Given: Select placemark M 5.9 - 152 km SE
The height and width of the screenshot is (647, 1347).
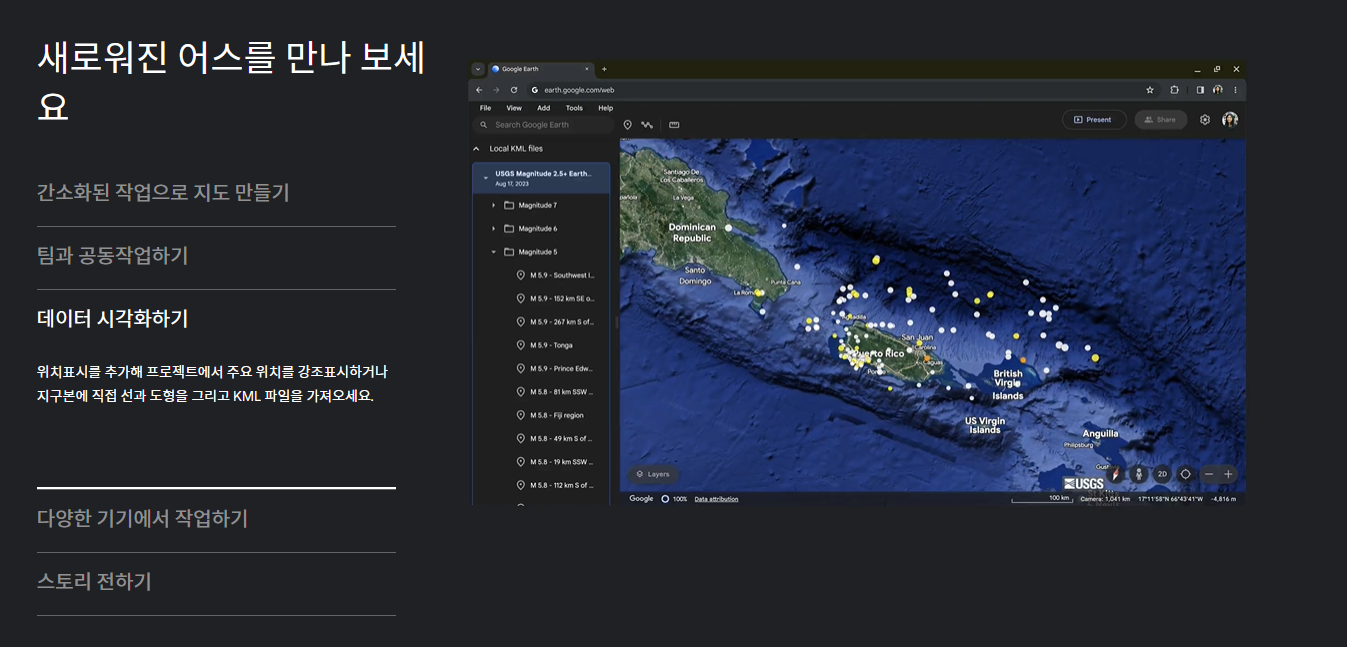Looking at the screenshot, I should tap(562, 298).
